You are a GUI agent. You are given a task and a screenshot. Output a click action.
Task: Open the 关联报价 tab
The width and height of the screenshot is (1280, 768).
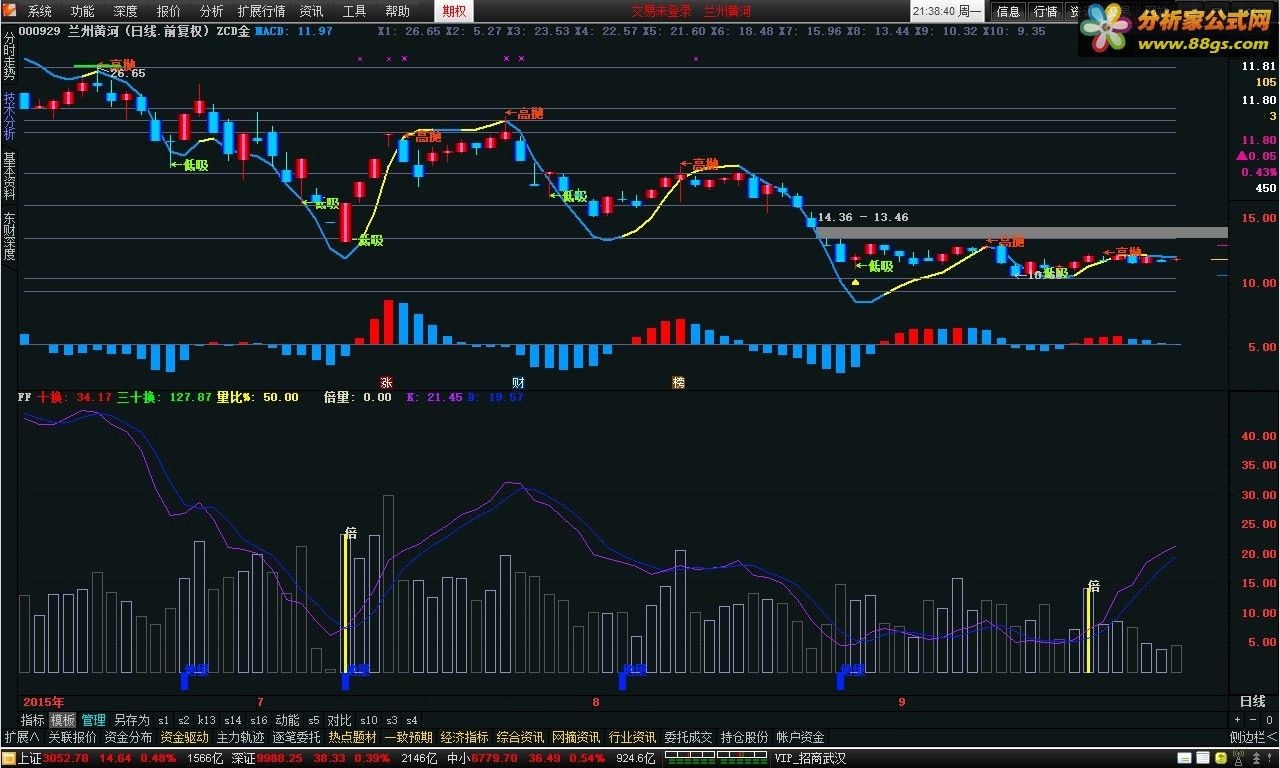tap(72, 737)
